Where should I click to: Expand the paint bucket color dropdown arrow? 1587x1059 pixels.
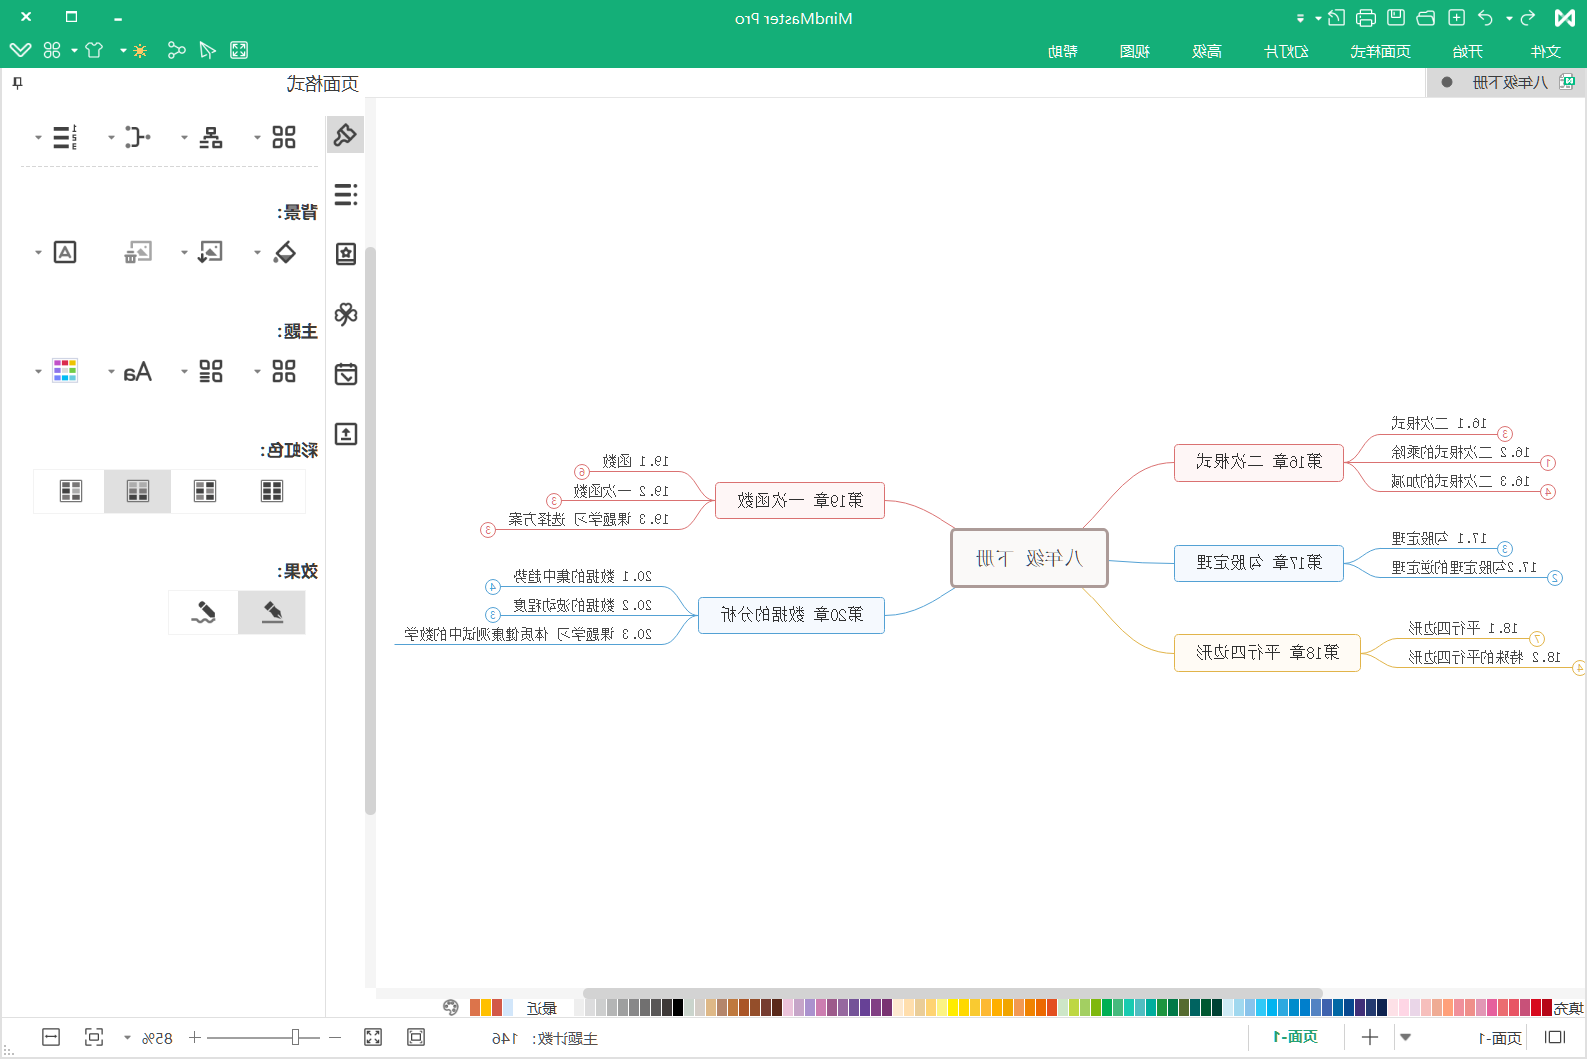click(257, 253)
